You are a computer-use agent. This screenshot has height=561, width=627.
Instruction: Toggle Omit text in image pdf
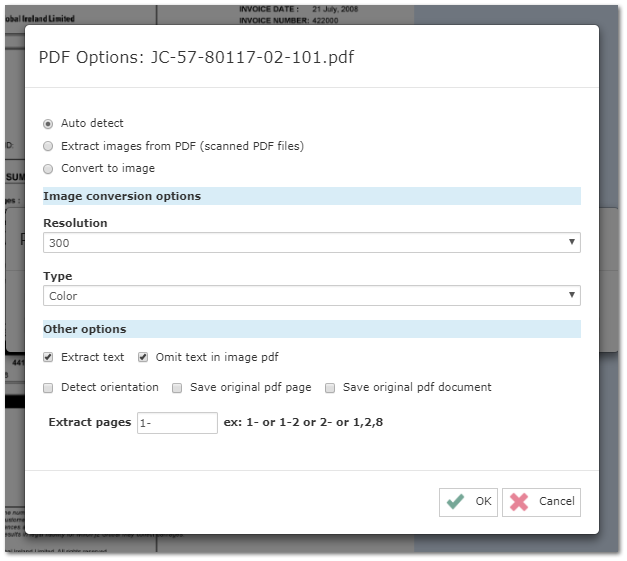coord(143,357)
